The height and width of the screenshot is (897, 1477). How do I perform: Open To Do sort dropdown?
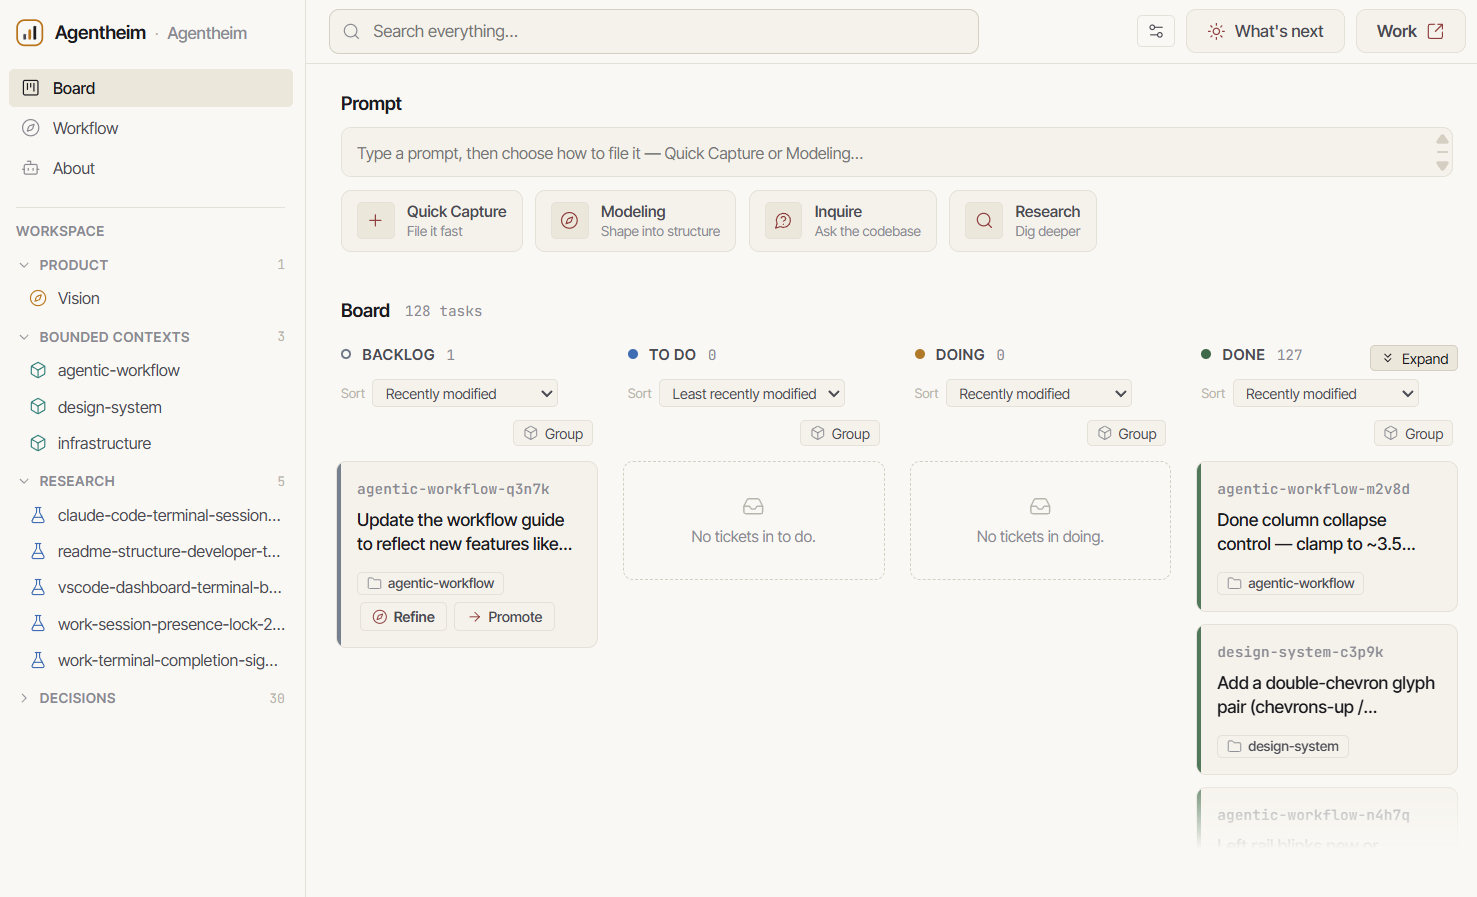[752, 393]
